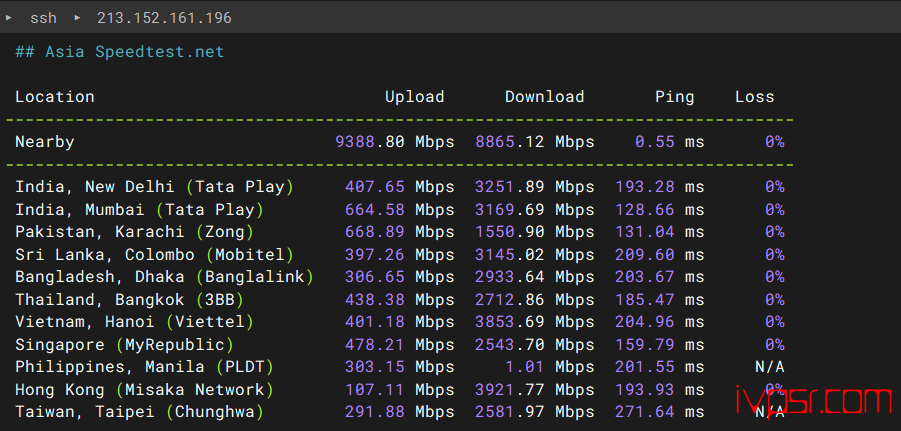
Task: Click Dhaka download value 2933.64
Action: pos(510,276)
